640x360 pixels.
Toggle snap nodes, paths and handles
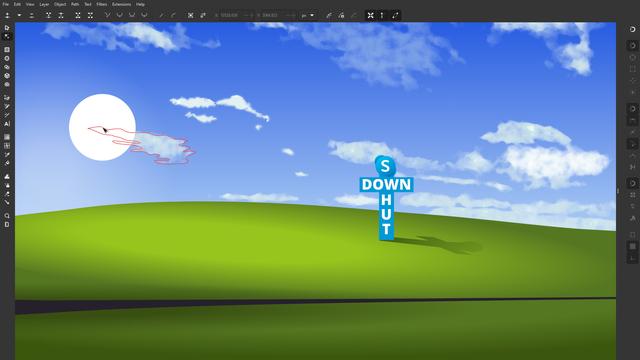click(632, 109)
